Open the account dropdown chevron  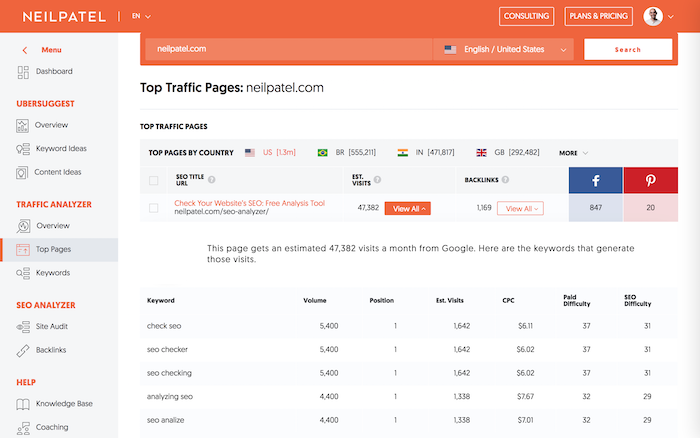point(671,17)
